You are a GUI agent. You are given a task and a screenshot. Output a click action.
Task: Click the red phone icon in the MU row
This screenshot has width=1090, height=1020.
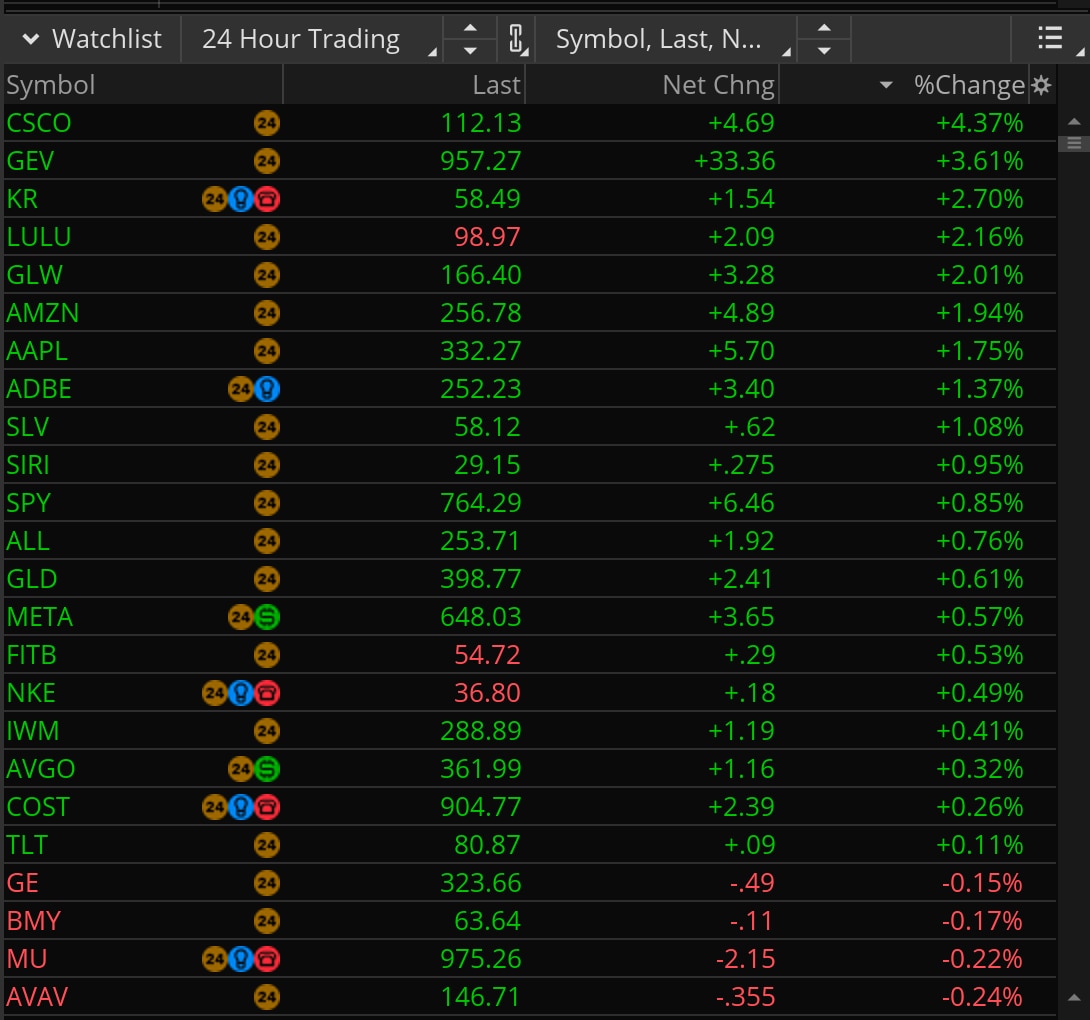click(x=267, y=960)
